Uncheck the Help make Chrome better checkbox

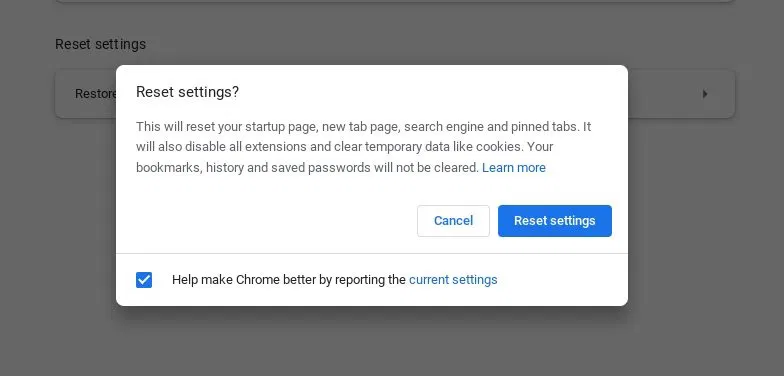(x=144, y=280)
